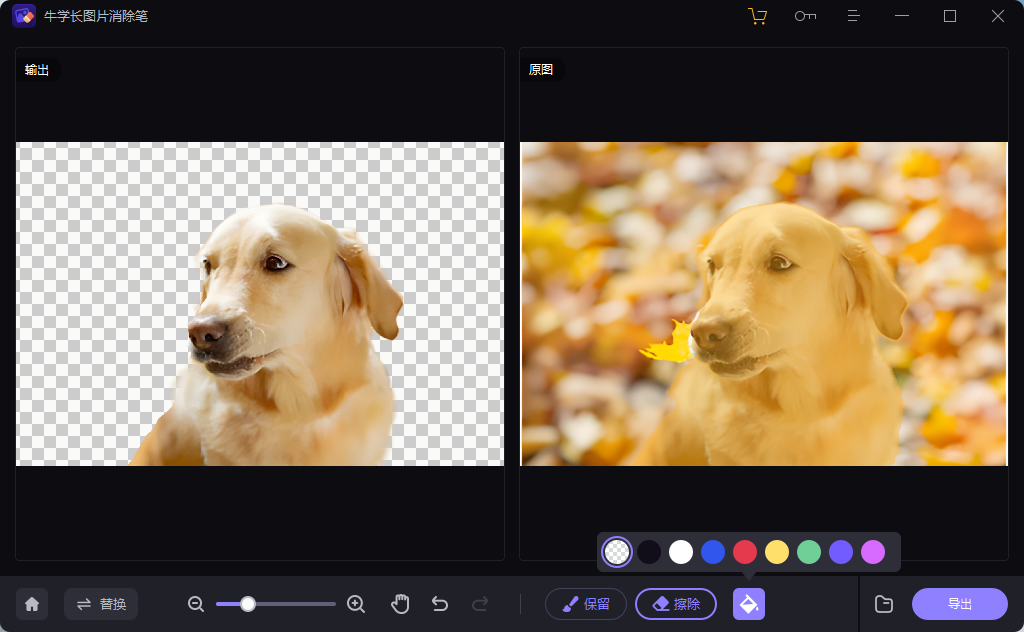This screenshot has height=632, width=1024.
Task: Choose the transparent background swatch
Action: (x=617, y=552)
